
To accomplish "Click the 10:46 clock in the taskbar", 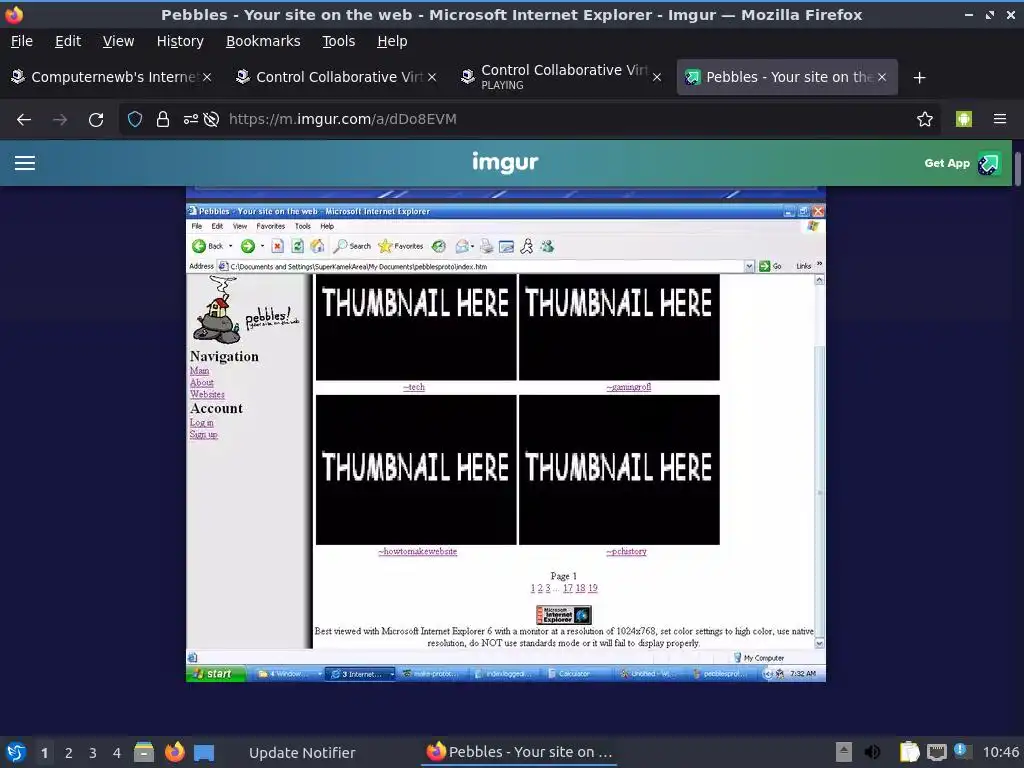I will (x=1000, y=752).
